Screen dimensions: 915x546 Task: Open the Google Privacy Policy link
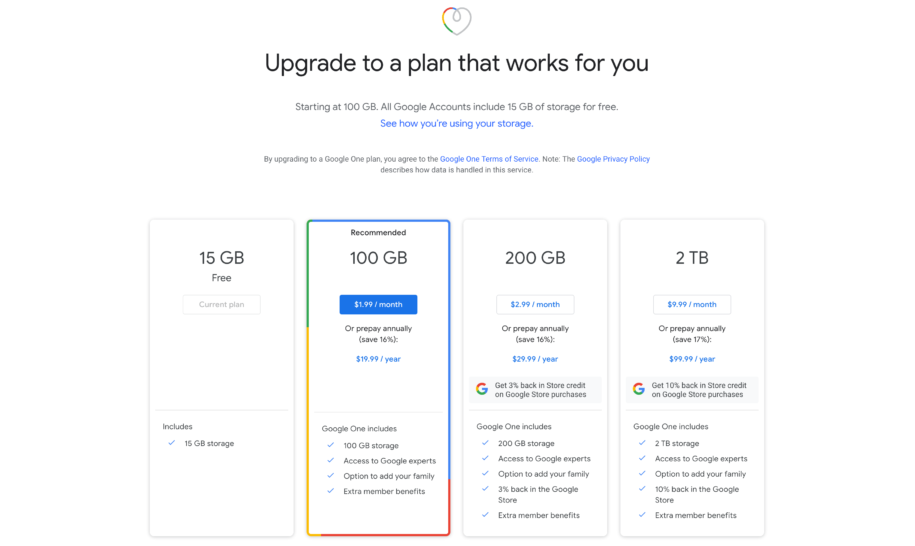tap(613, 159)
